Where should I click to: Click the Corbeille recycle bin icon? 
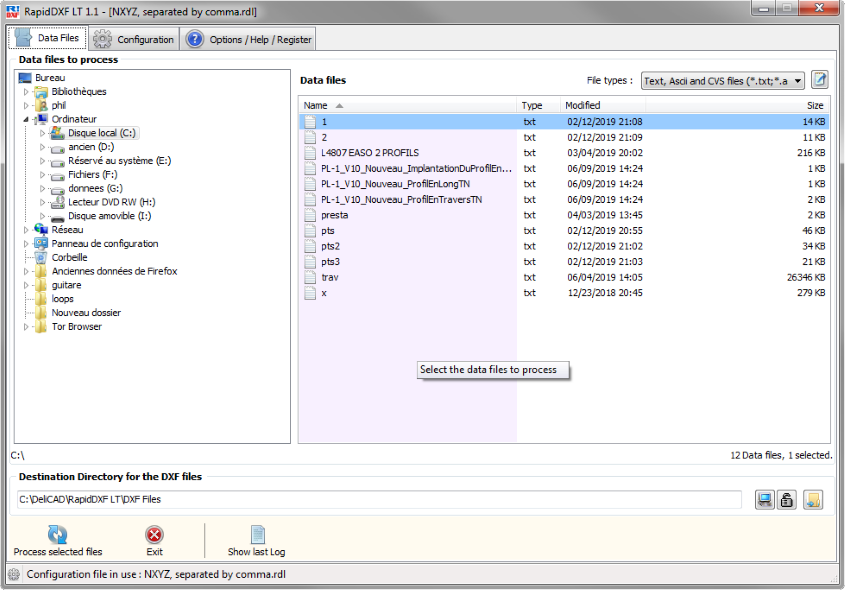tap(41, 258)
